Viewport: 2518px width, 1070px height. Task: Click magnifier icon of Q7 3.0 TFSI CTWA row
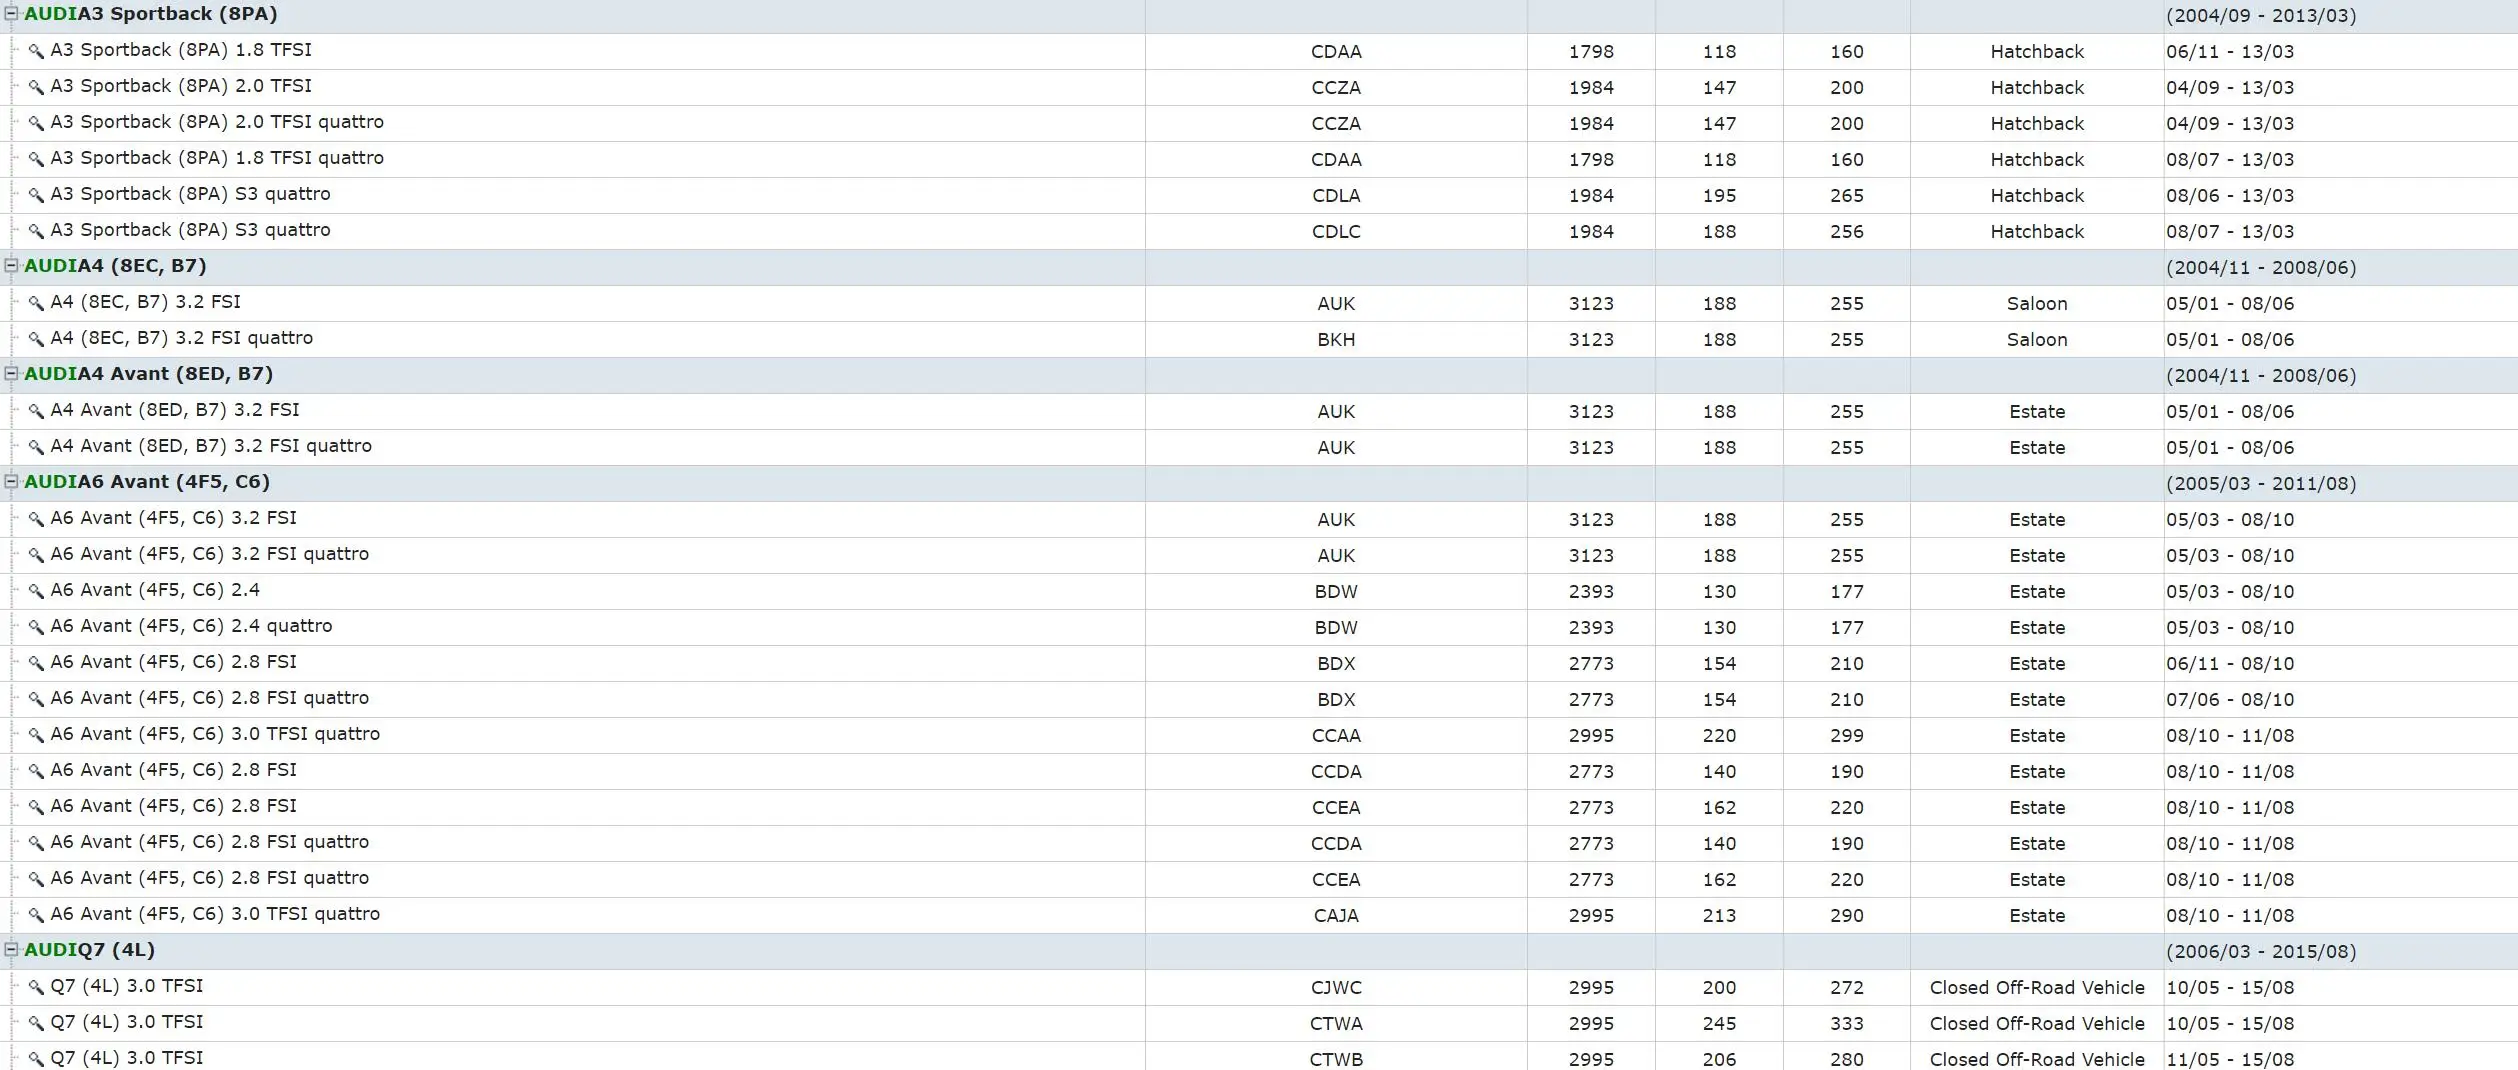[36, 1023]
